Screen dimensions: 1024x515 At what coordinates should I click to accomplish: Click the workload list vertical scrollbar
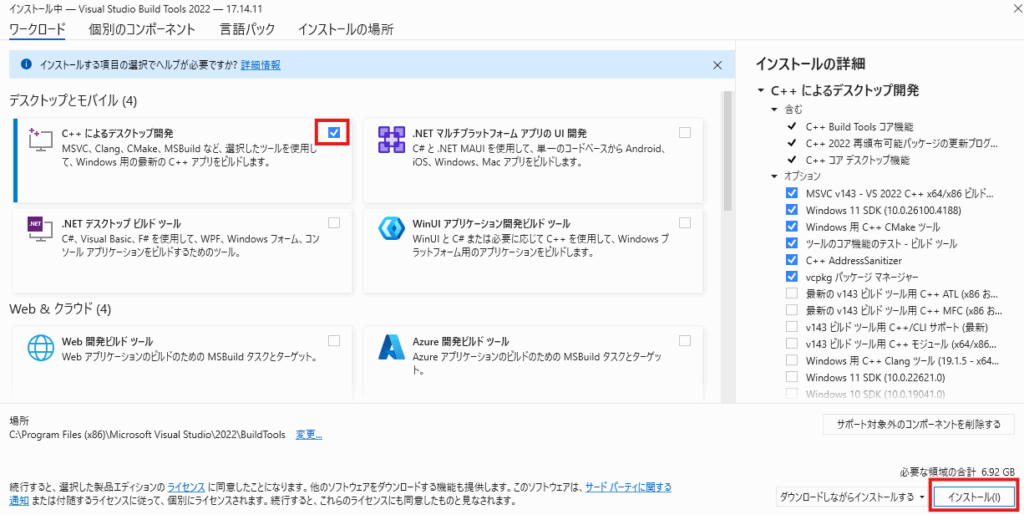727,150
